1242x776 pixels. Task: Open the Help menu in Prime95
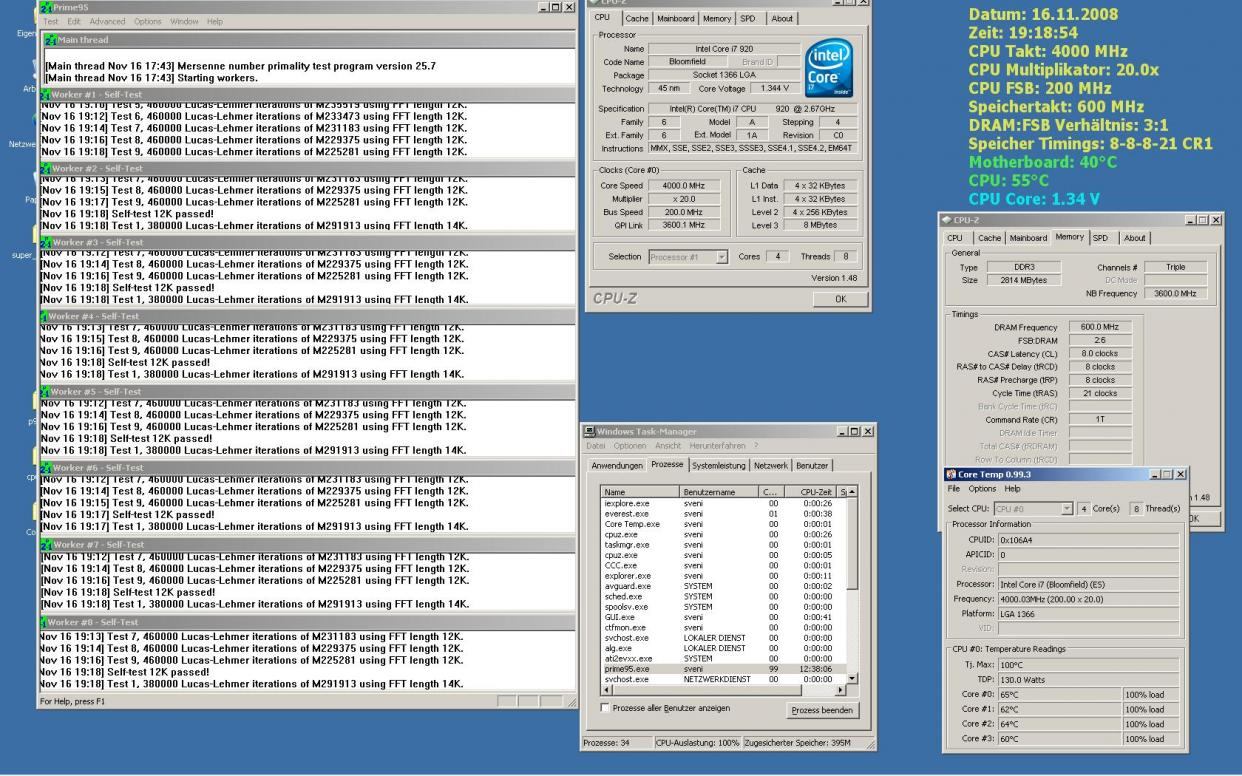tap(215, 22)
